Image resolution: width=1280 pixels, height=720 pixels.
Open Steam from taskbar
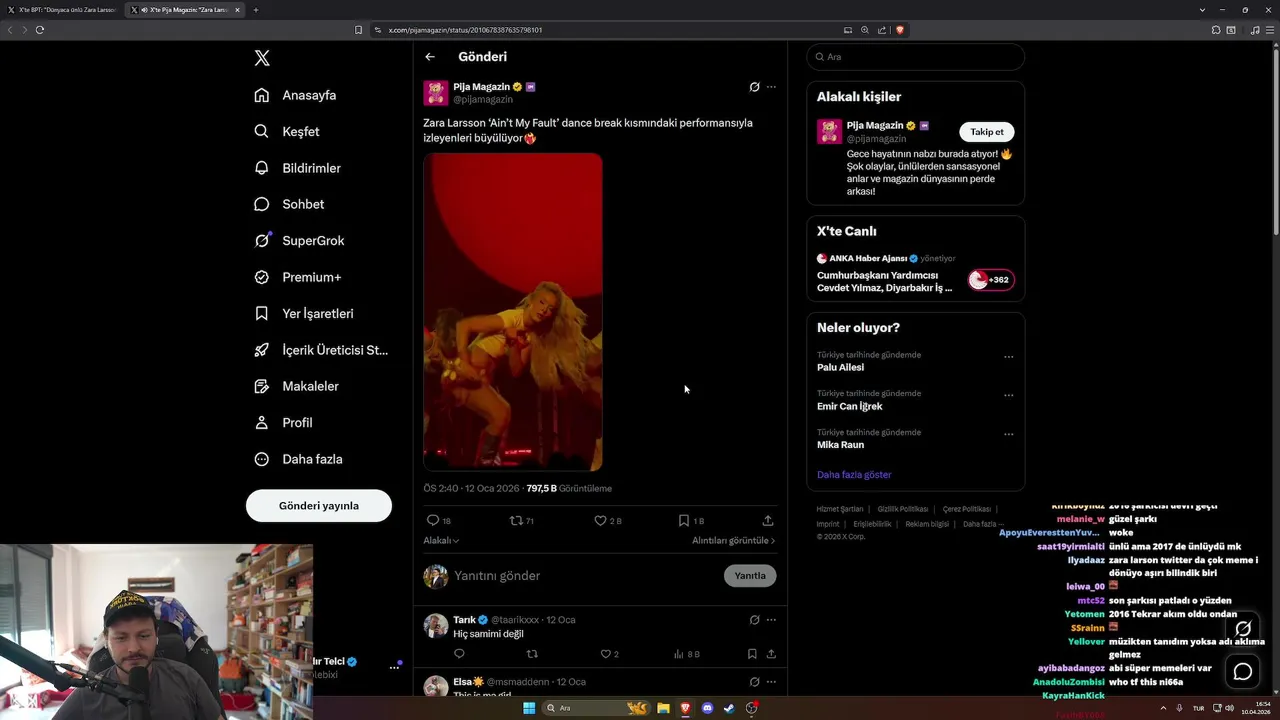point(729,708)
